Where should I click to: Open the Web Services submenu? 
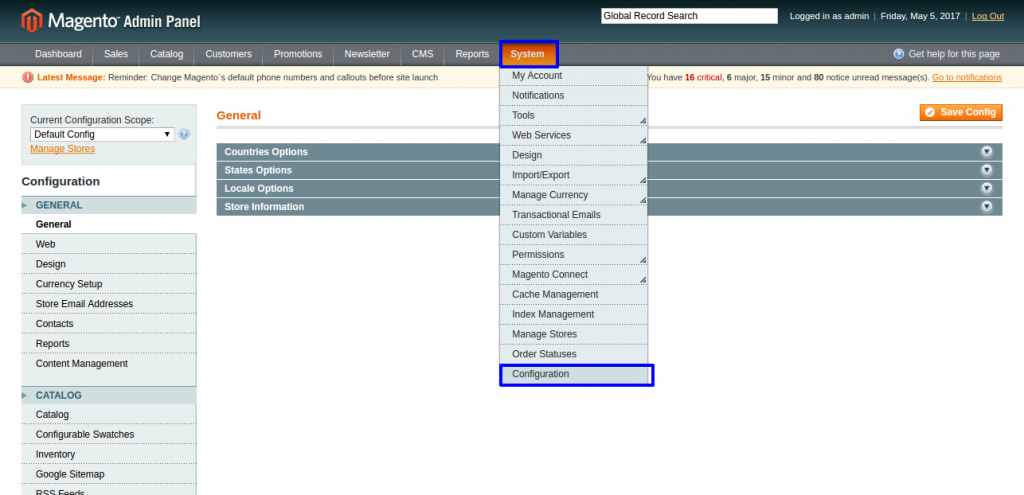pyautogui.click(x=574, y=135)
